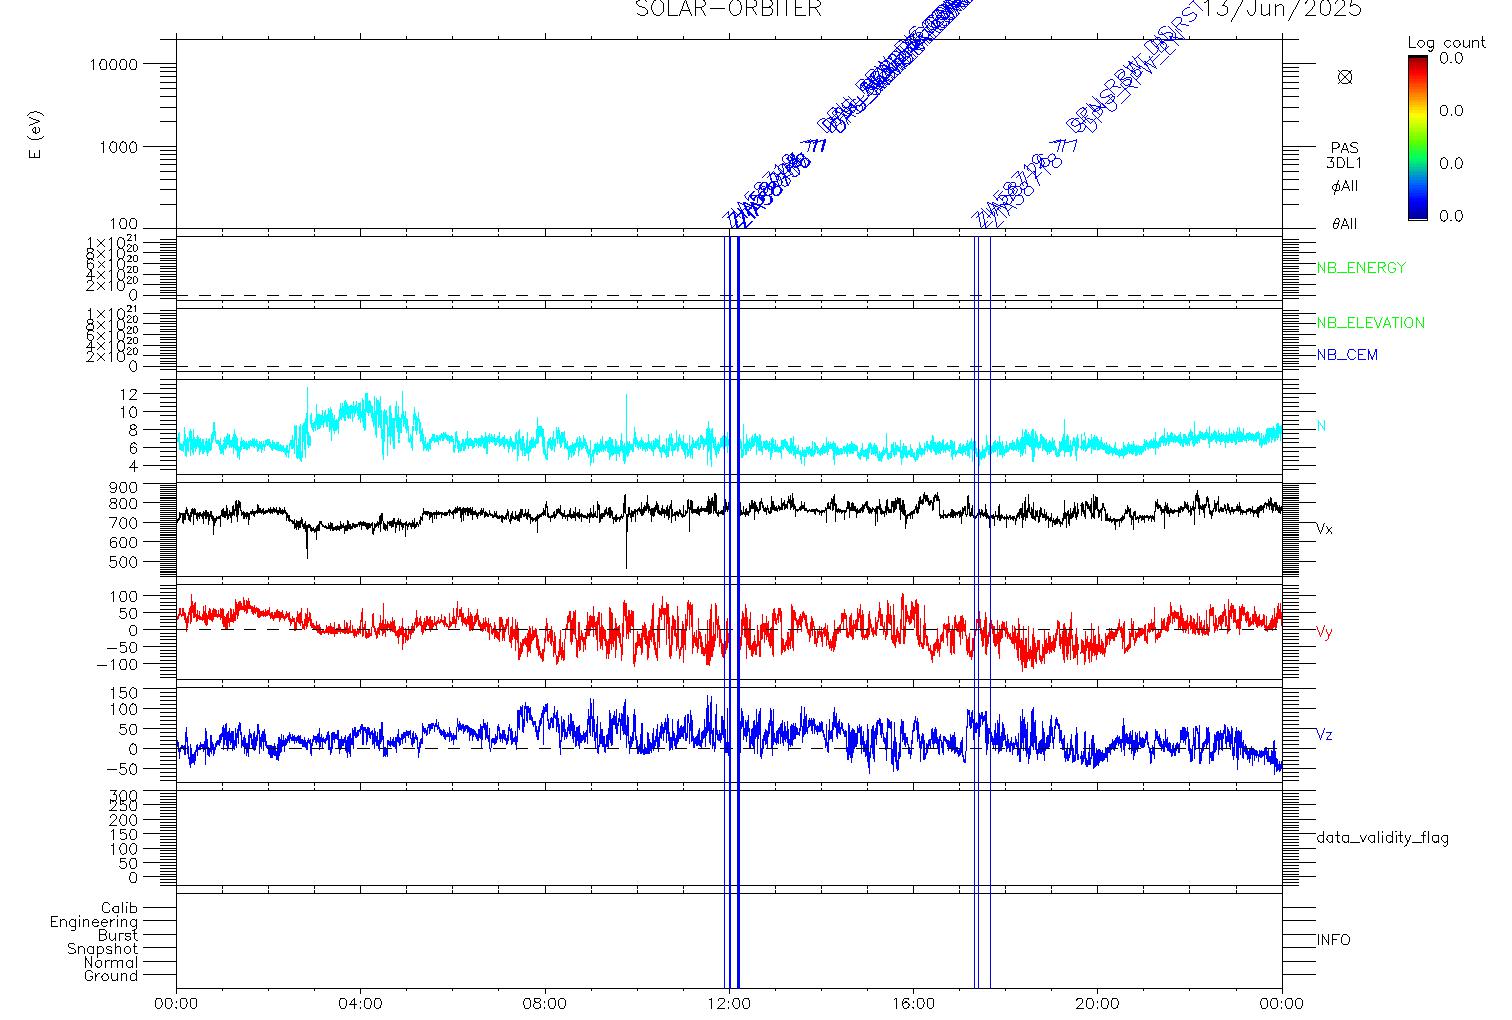Click the blue NB_CEM label

point(1347,355)
